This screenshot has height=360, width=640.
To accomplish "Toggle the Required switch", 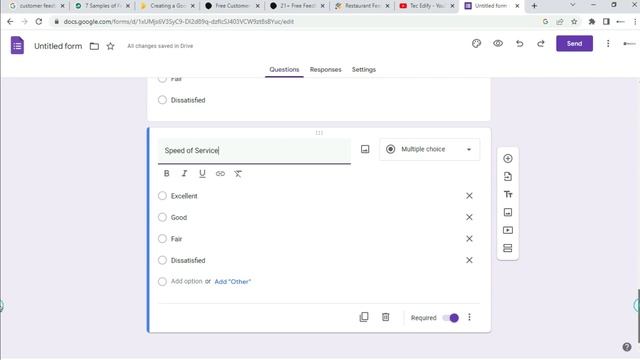I will click(x=451, y=318).
